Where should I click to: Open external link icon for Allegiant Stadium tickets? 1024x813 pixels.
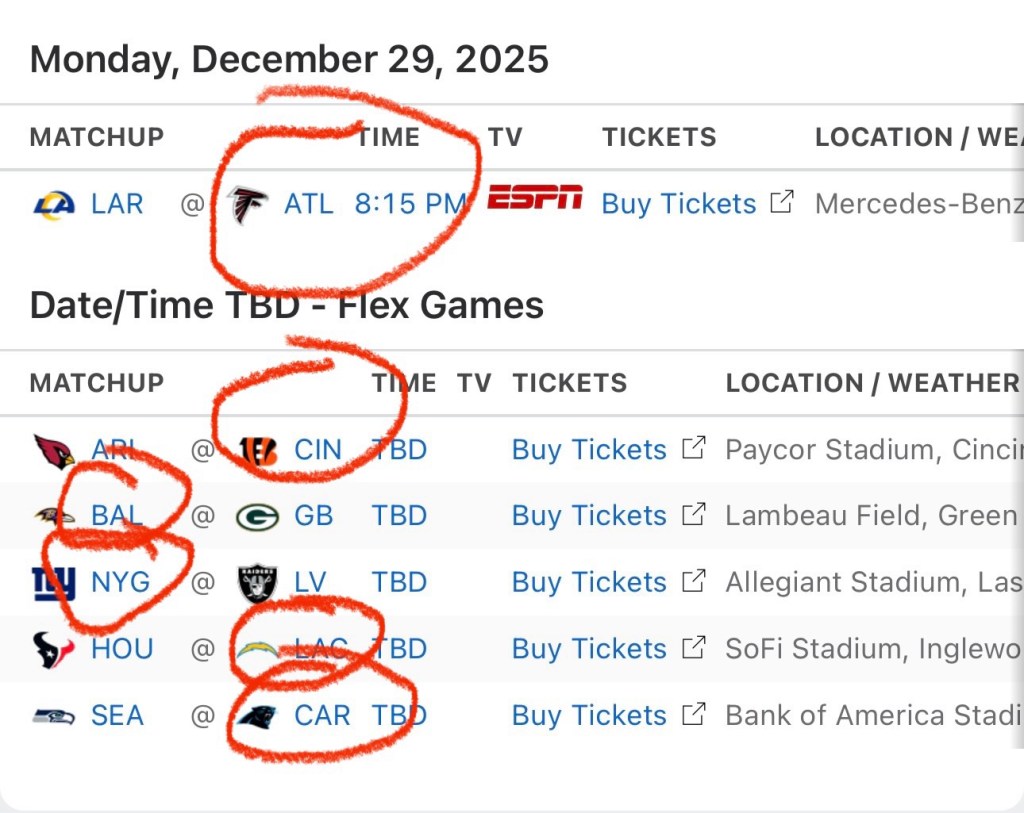click(694, 581)
